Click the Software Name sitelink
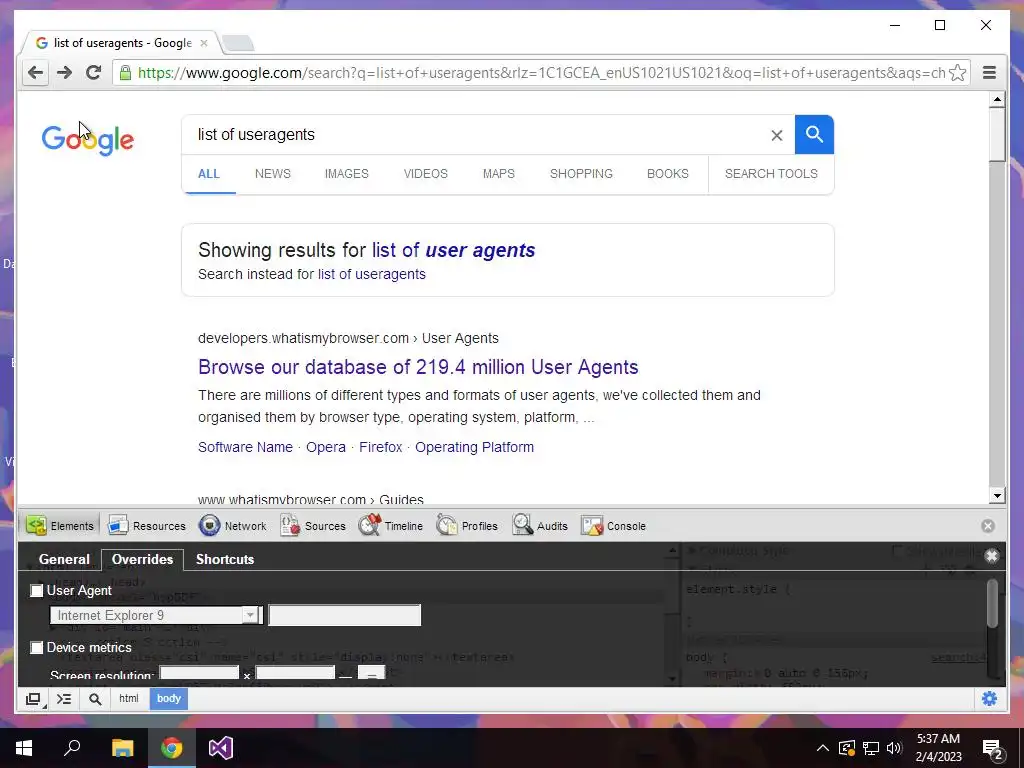Image resolution: width=1024 pixels, height=768 pixels. 245,447
